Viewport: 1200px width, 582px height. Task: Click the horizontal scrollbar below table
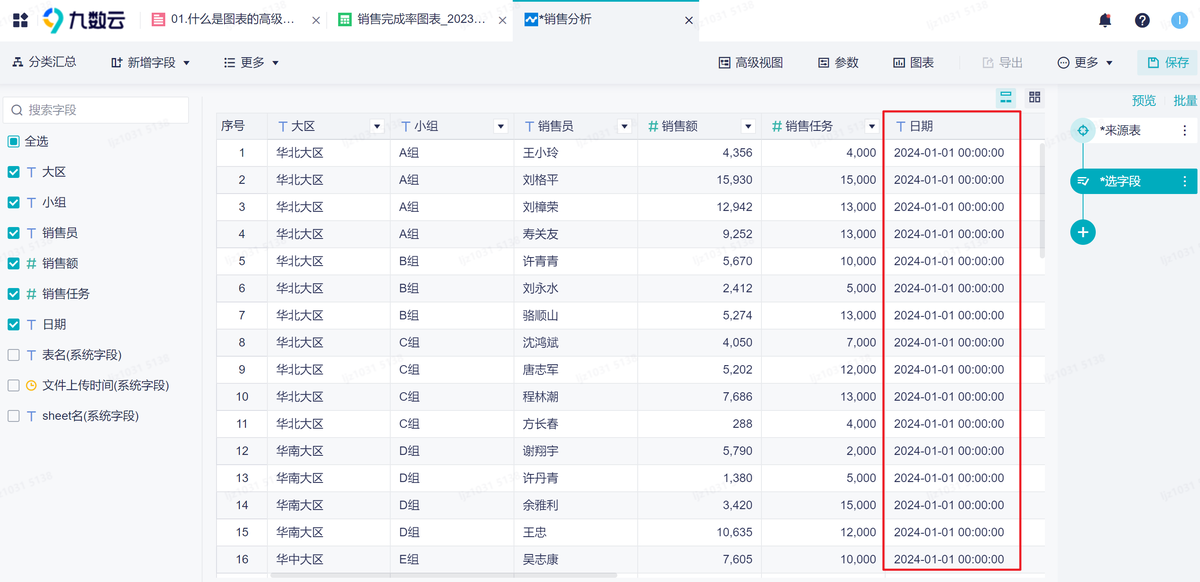(x=445, y=575)
